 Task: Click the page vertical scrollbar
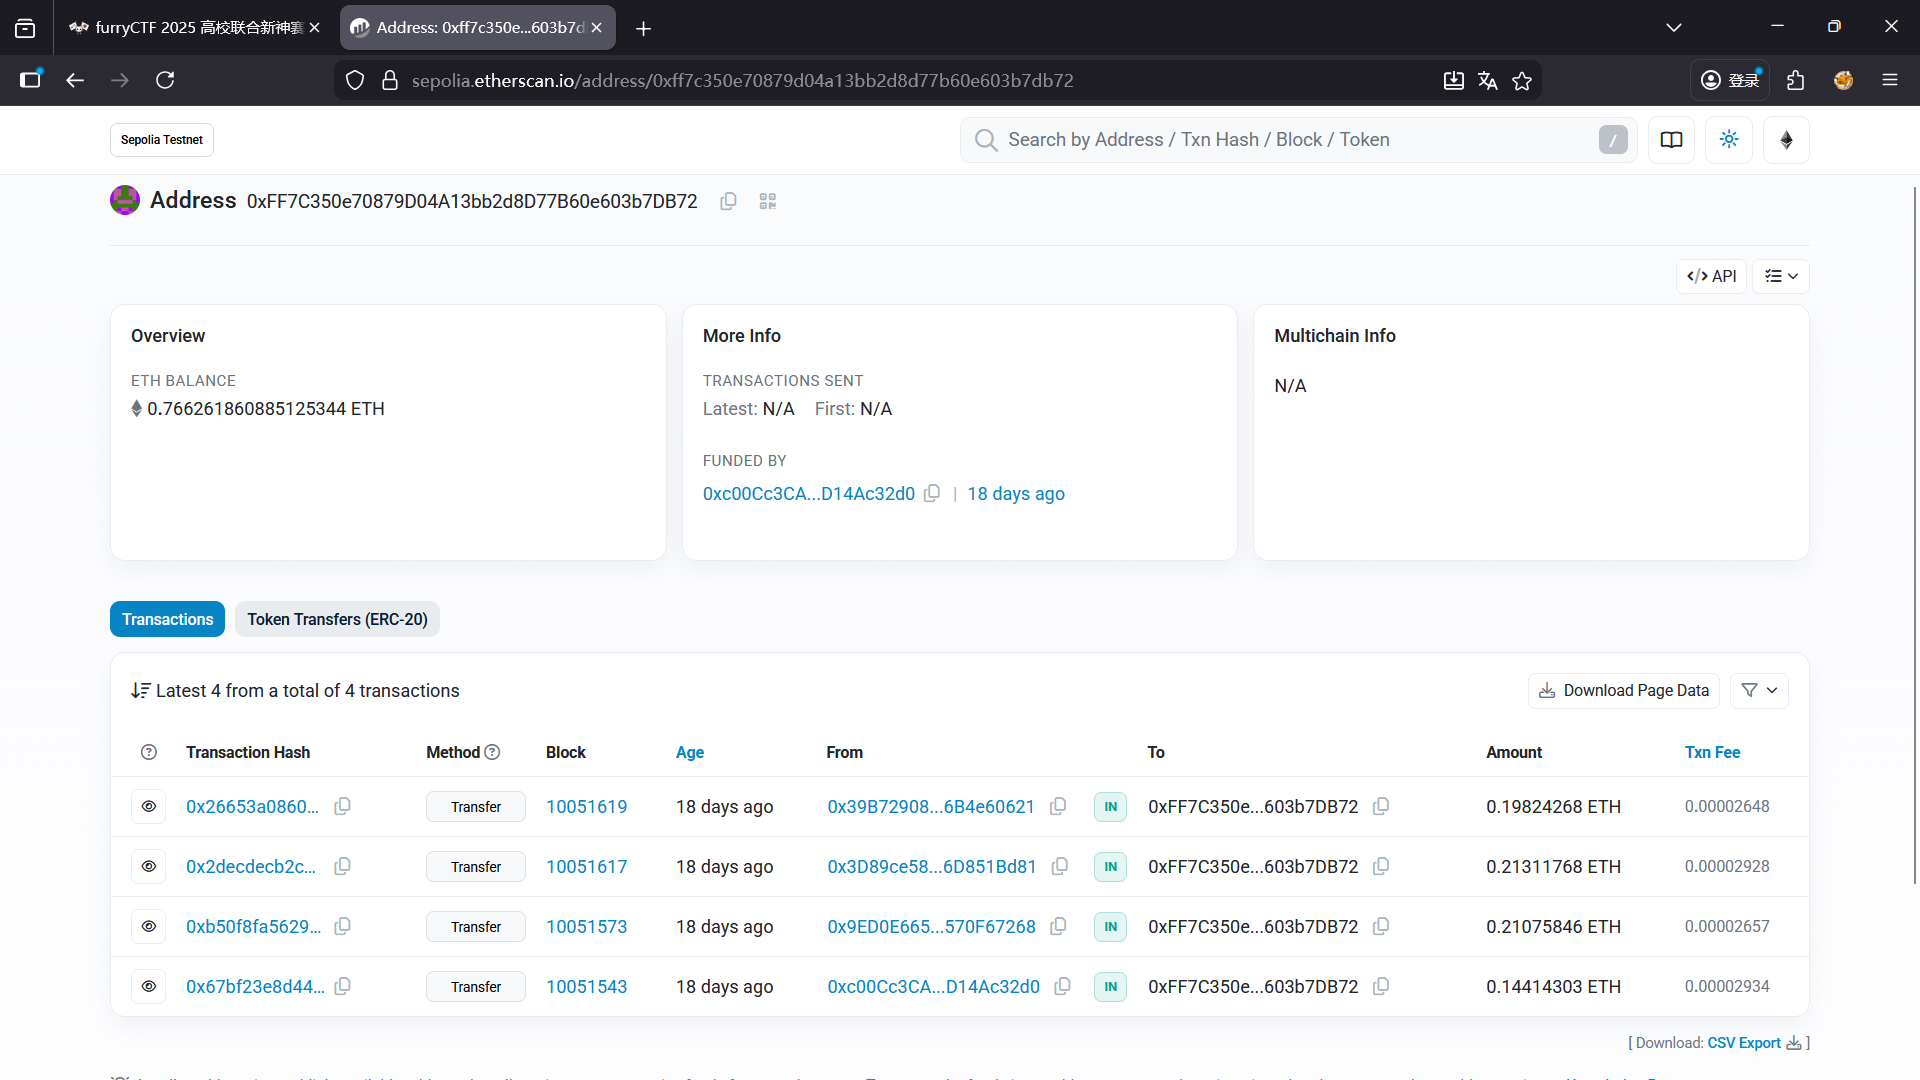coord(1914,530)
